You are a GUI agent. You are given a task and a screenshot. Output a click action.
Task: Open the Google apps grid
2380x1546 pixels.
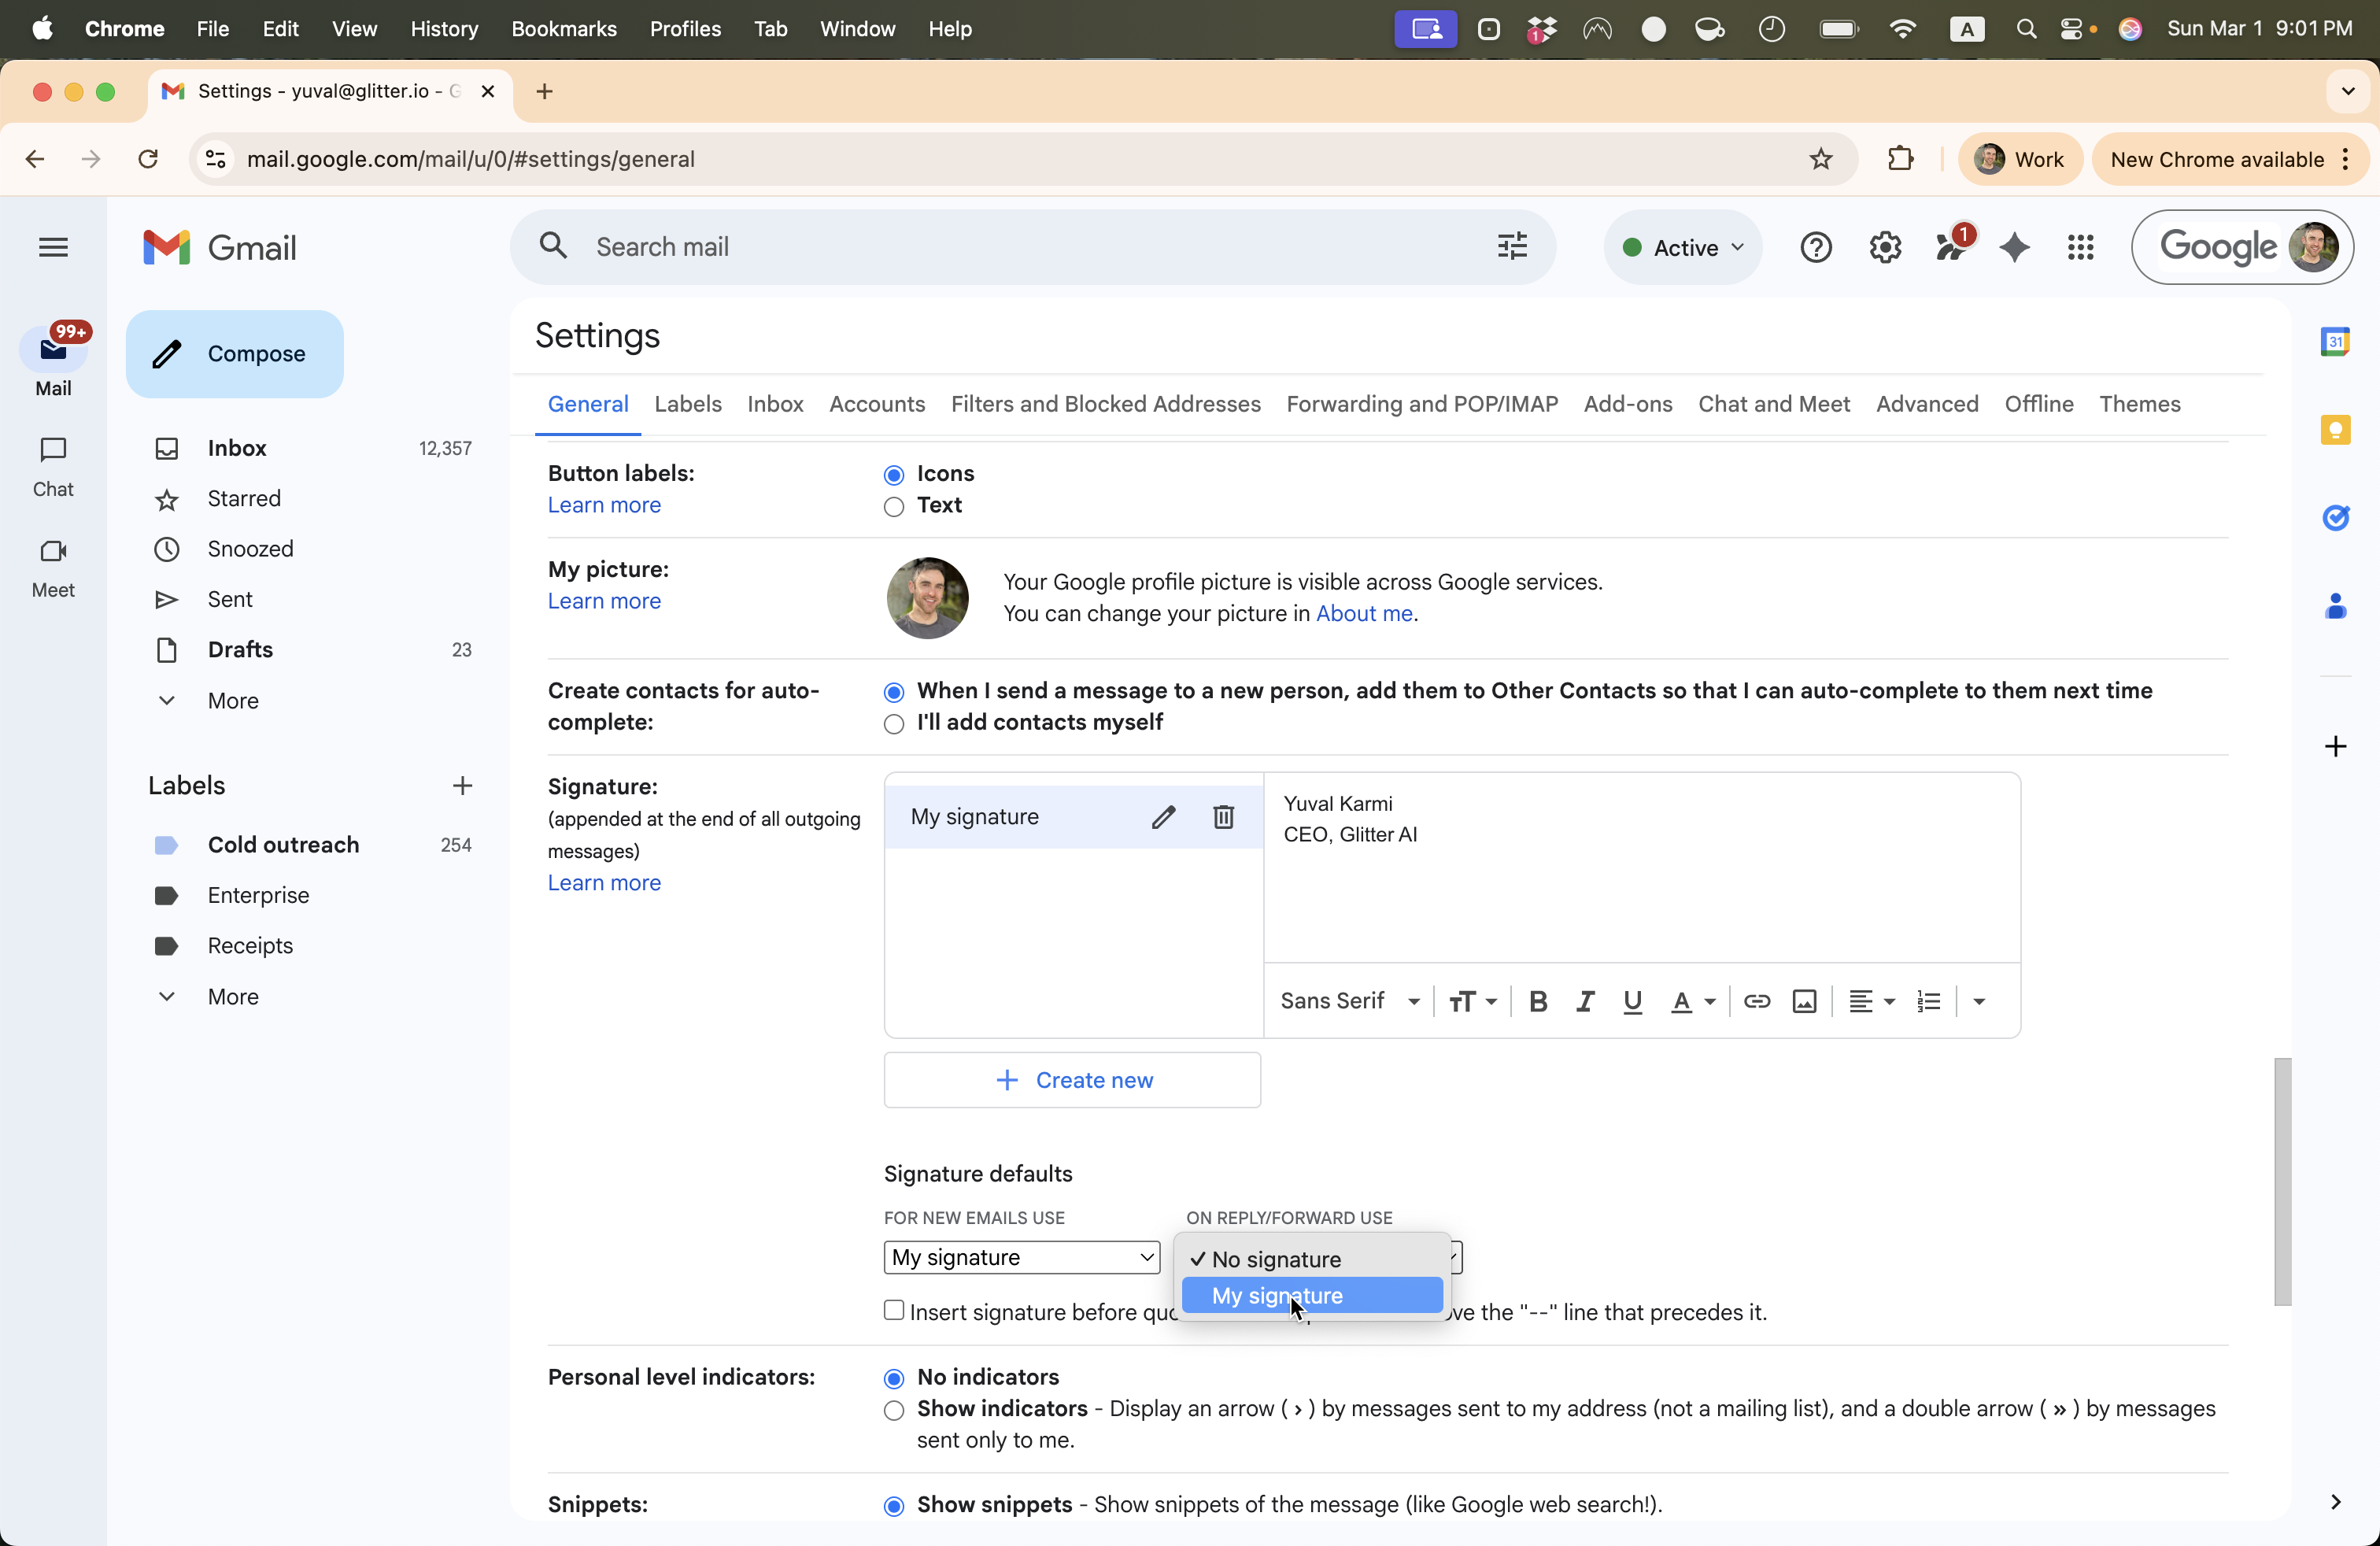(x=2081, y=247)
